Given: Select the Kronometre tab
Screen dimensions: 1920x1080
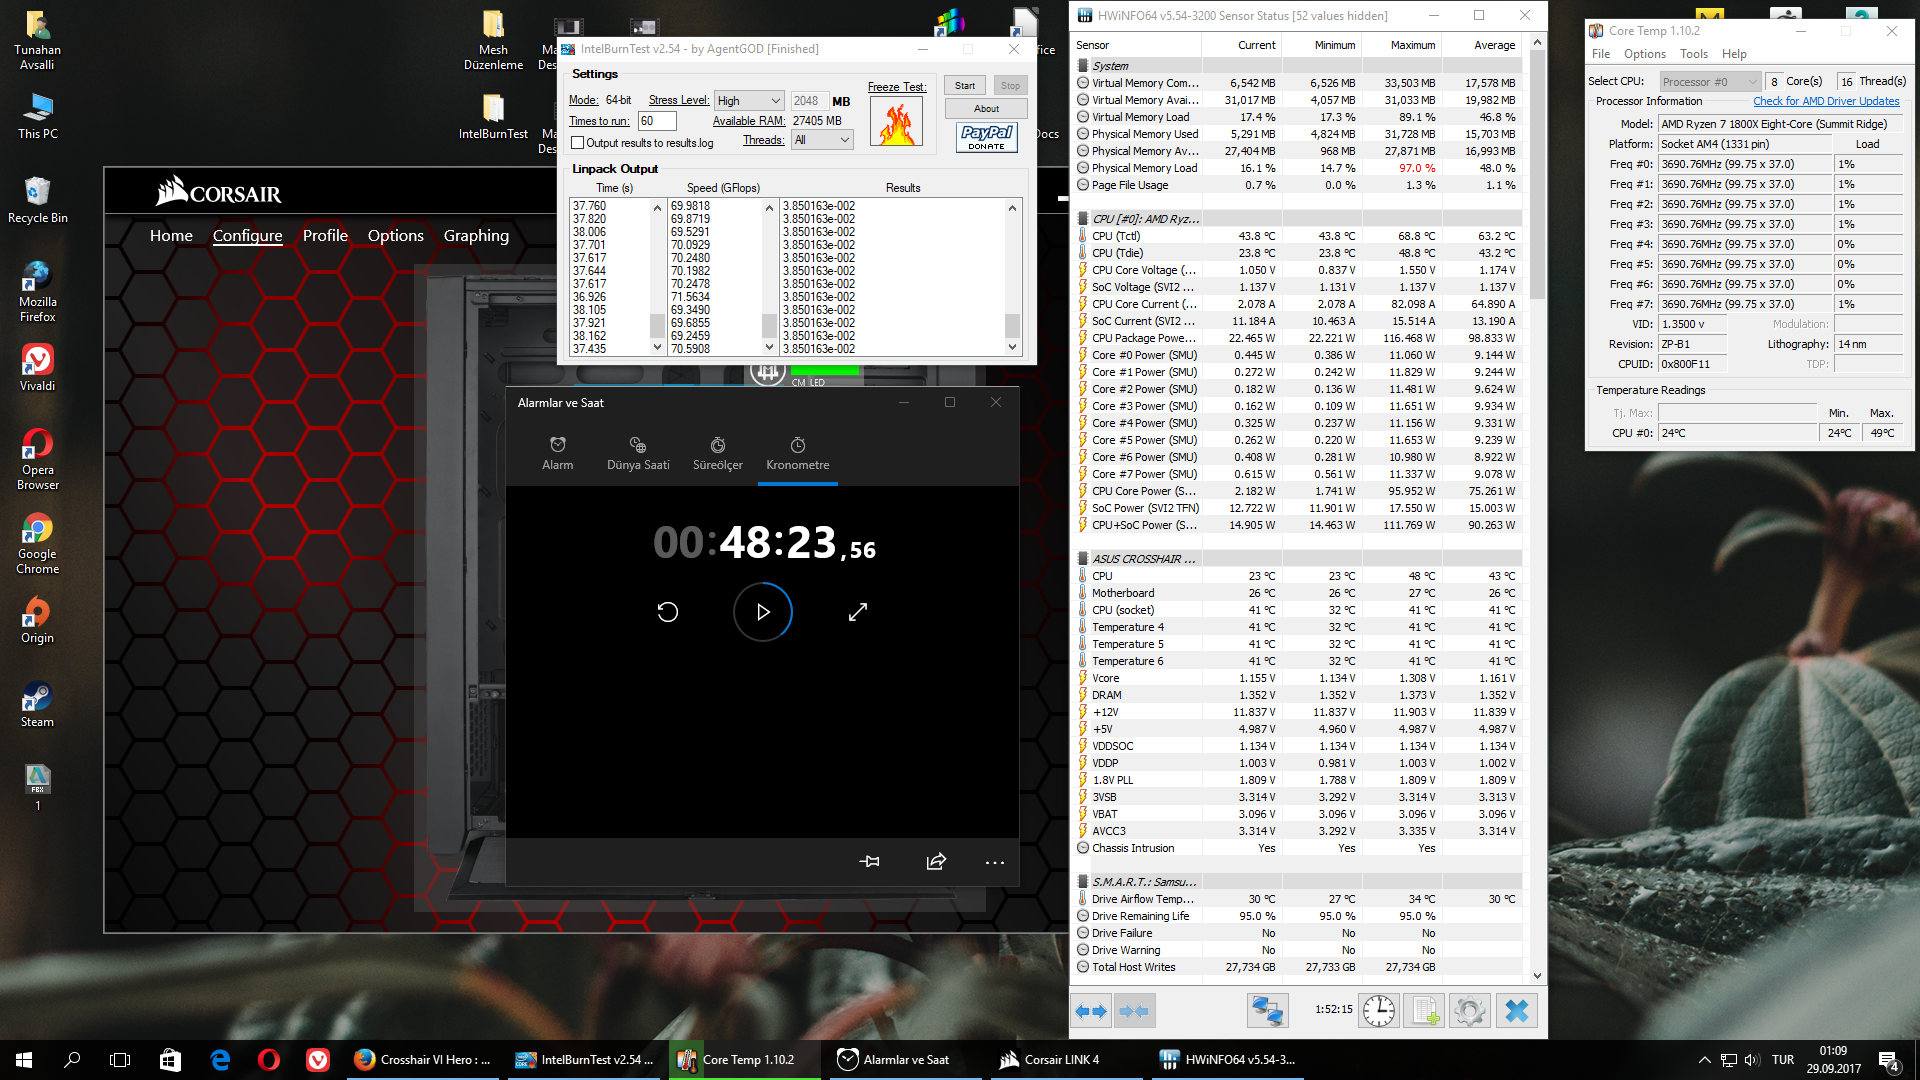Looking at the screenshot, I should coord(798,454).
